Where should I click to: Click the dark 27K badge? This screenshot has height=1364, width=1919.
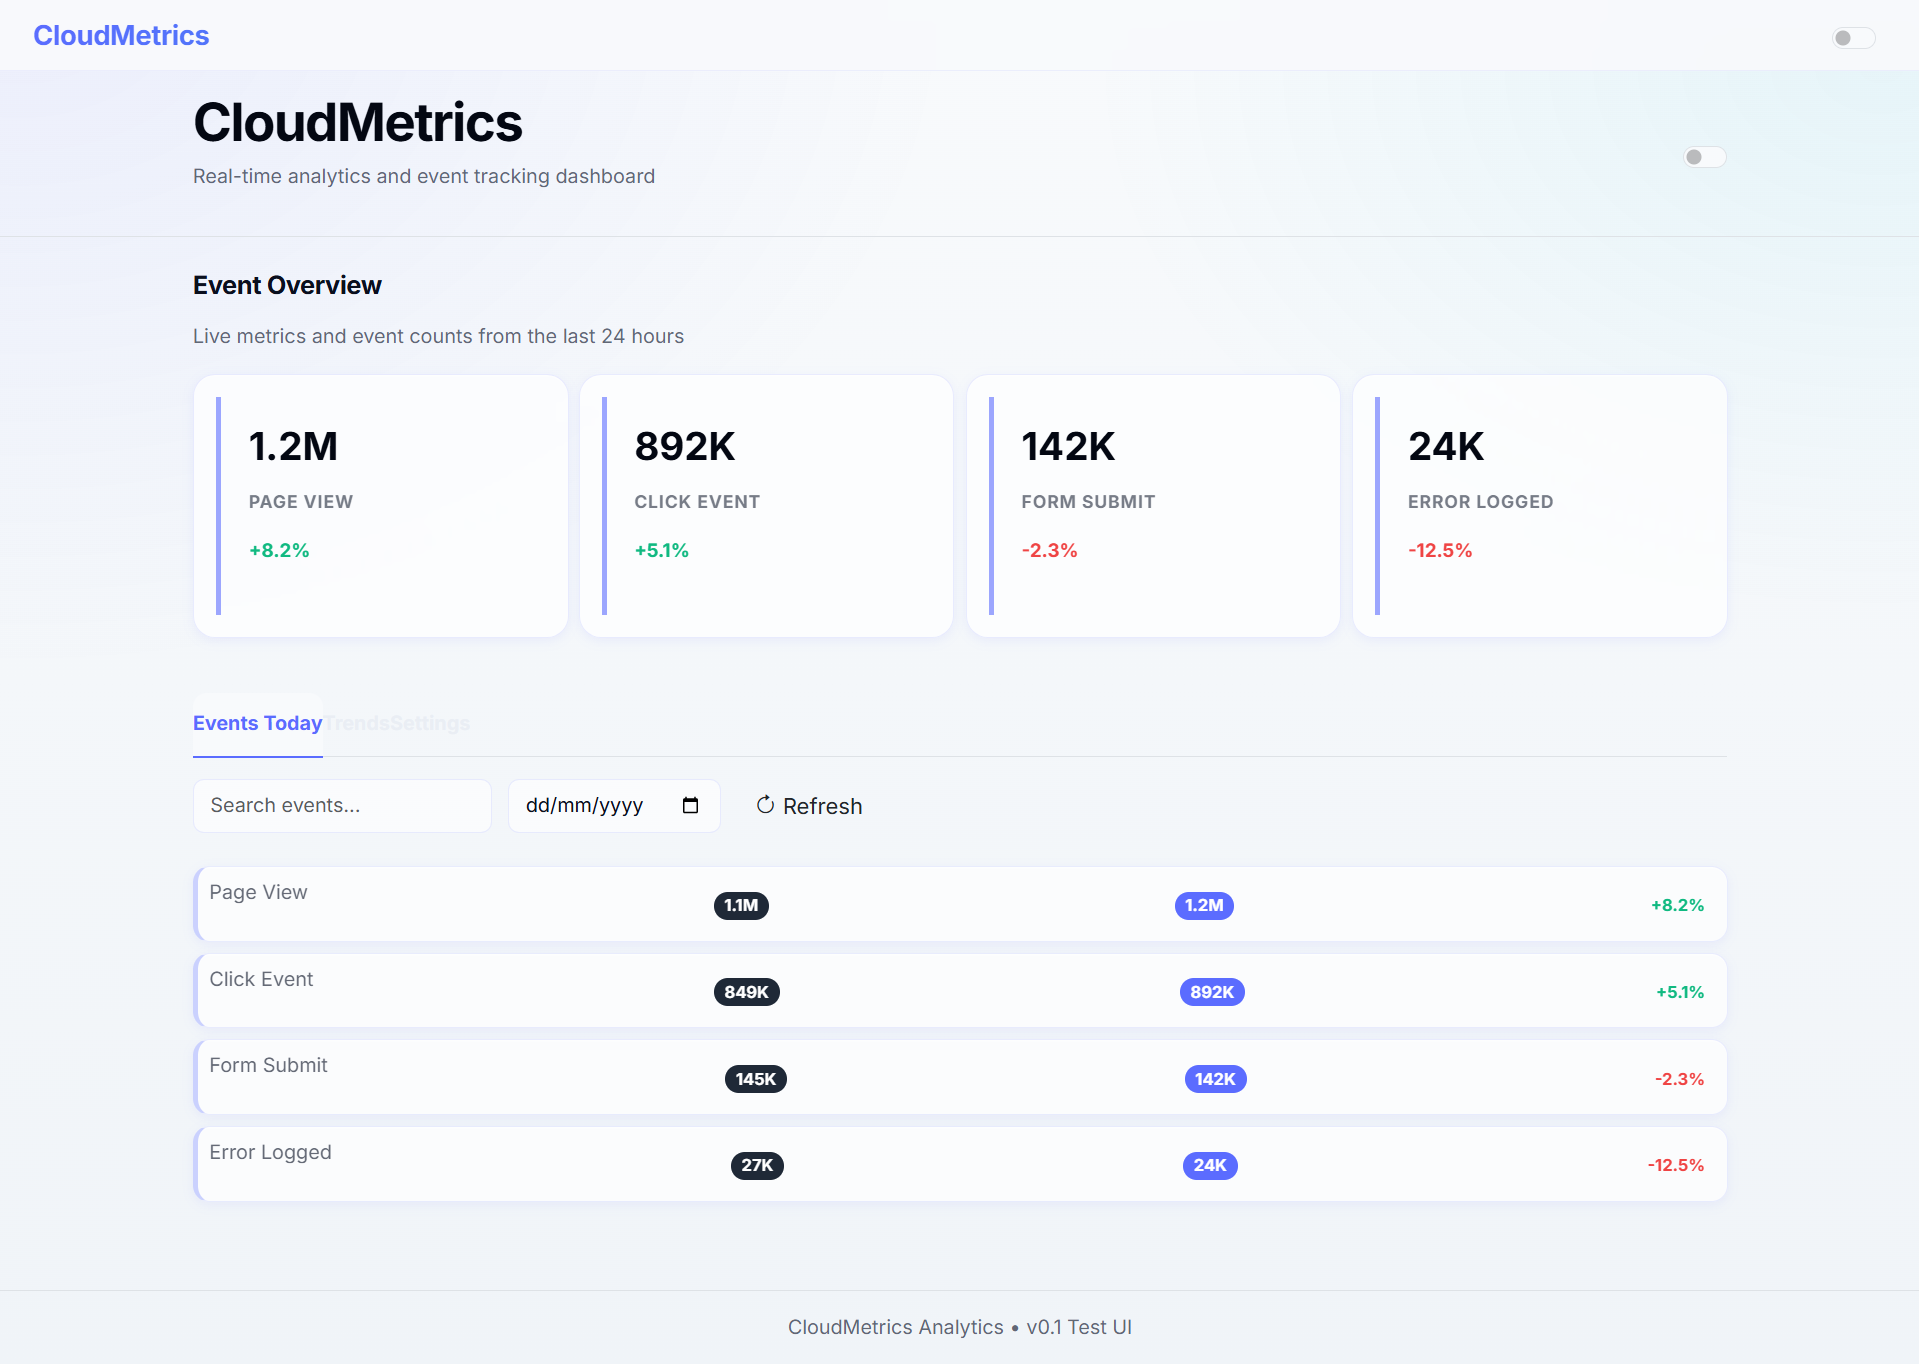click(x=757, y=1165)
